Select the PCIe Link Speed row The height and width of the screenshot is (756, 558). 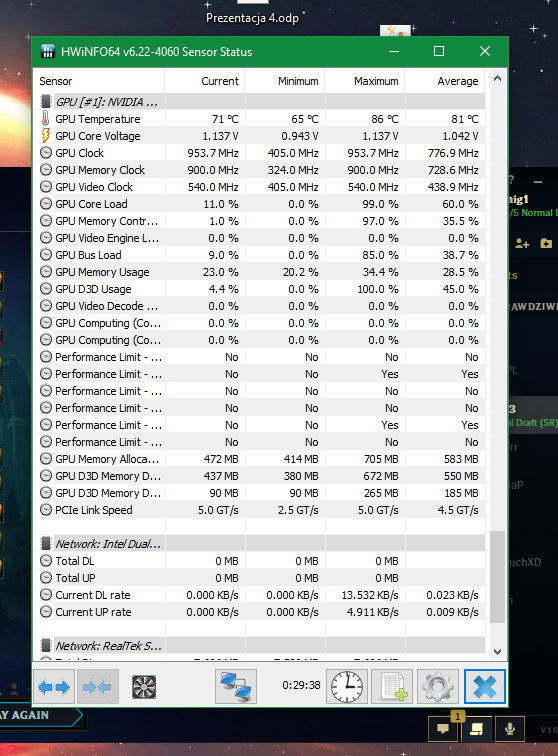259,510
